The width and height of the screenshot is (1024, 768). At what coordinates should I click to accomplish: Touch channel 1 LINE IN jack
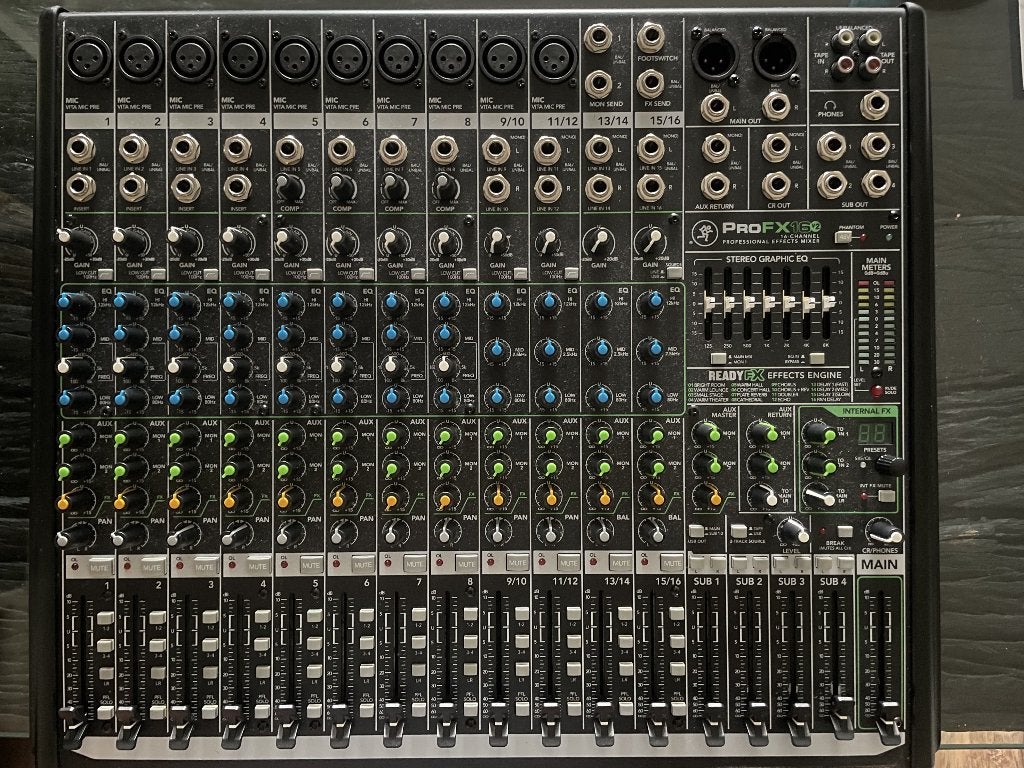coord(81,149)
